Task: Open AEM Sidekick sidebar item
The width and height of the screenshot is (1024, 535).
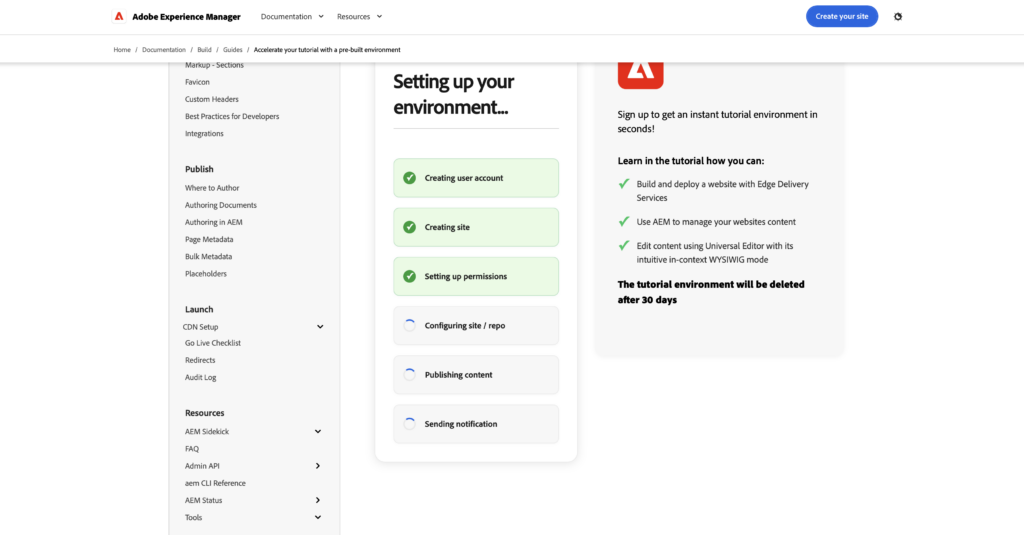Action: [x=207, y=432]
